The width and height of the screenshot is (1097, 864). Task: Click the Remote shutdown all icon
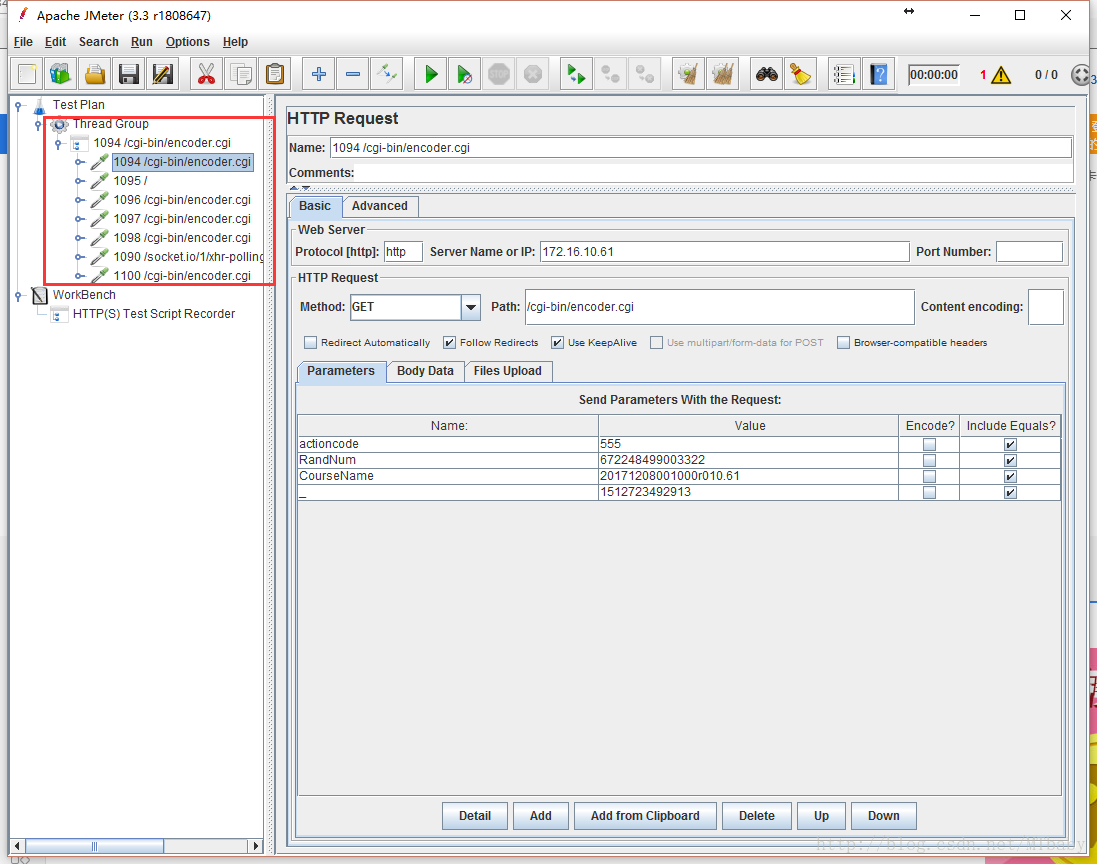pyautogui.click(x=645, y=74)
